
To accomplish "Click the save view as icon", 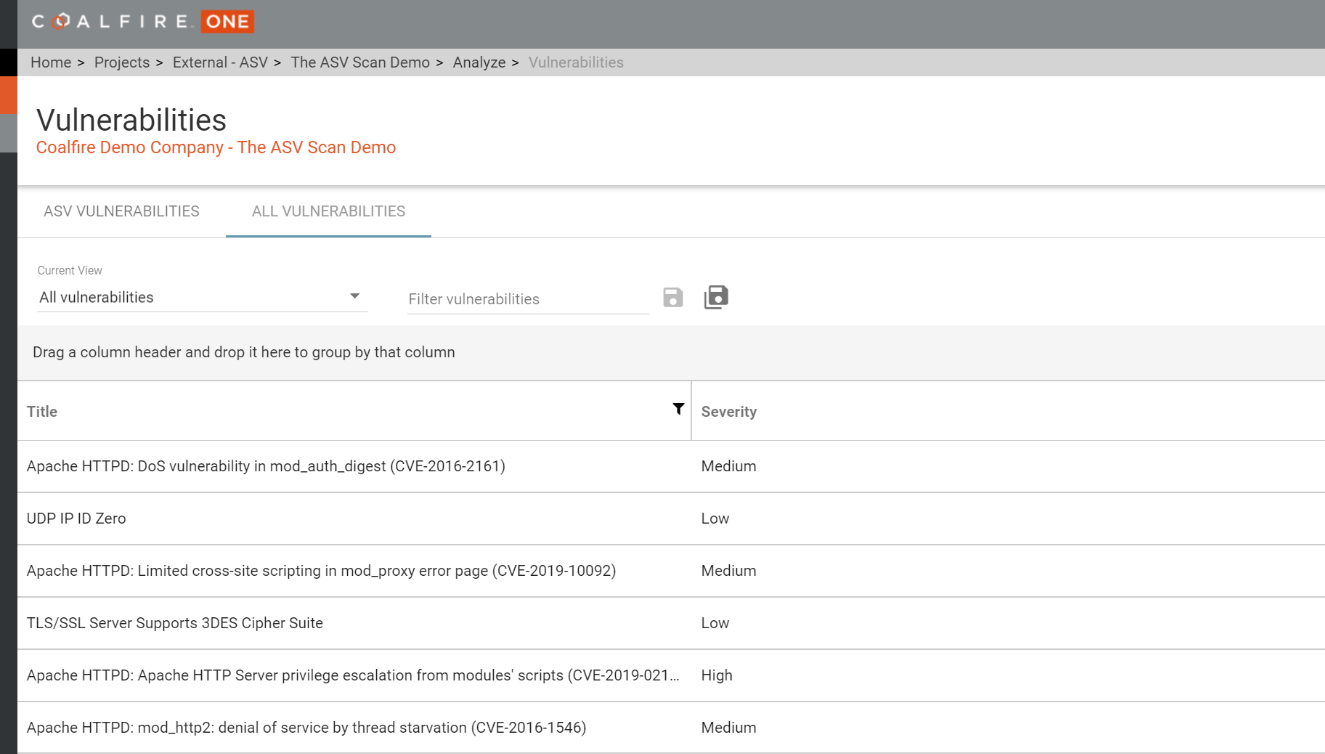I will [x=716, y=297].
